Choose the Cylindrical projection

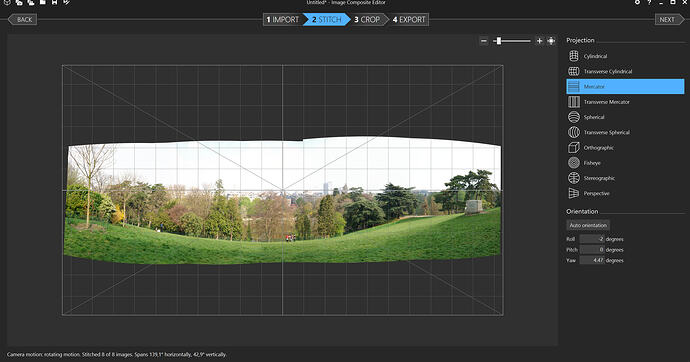click(625, 56)
